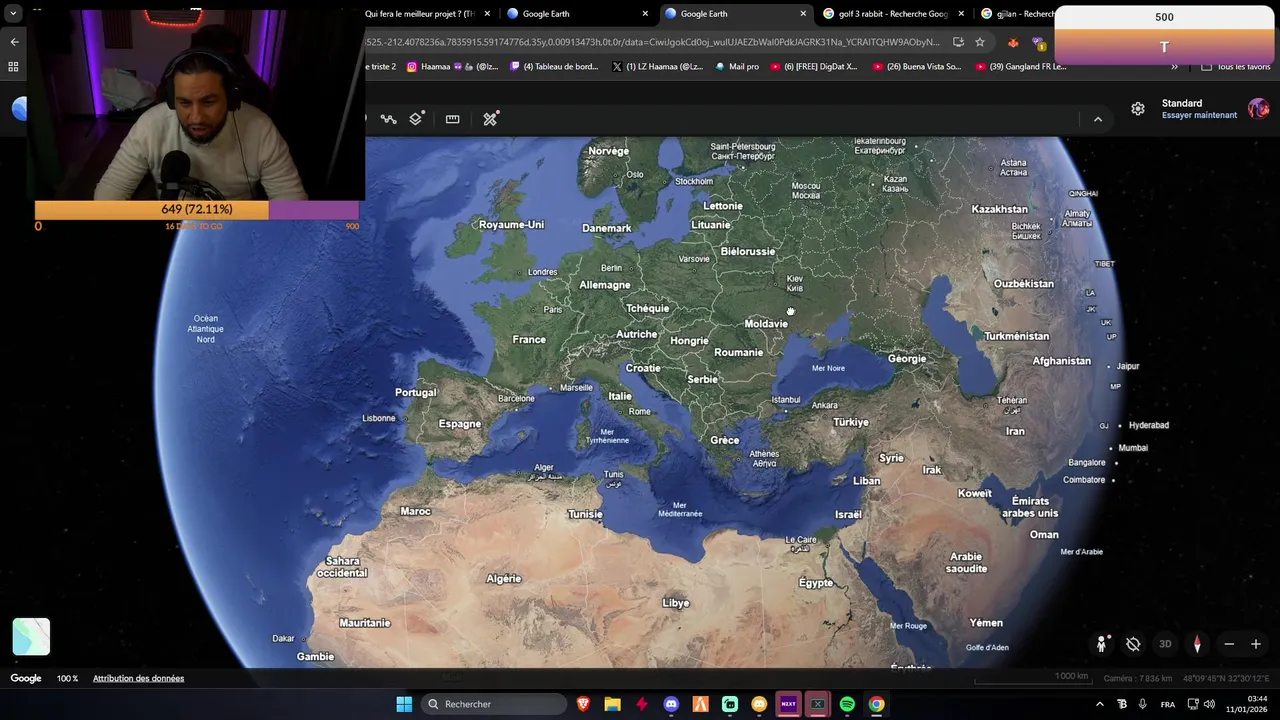Click the browser back arrow
Screen dimensions: 1280x720
14,42
